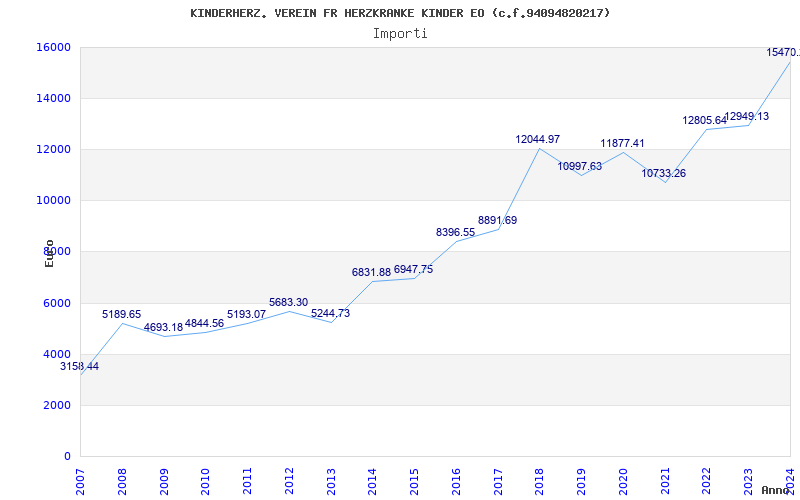Click the Euro y-axis title

[x=49, y=253]
